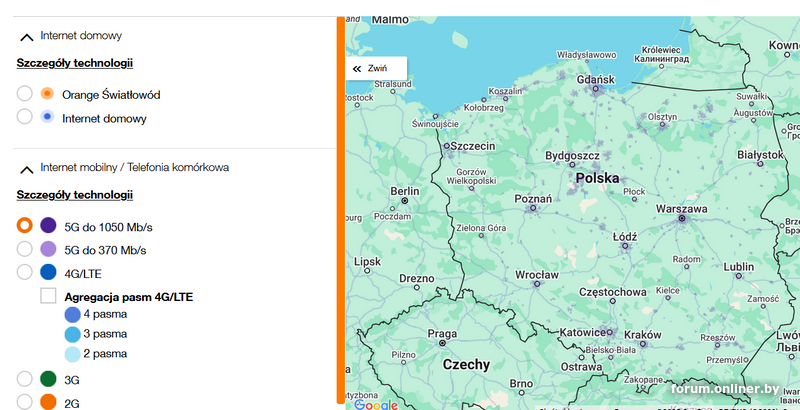
Task: Click the blue 4G/LTE color swatch
Action: click(x=48, y=272)
